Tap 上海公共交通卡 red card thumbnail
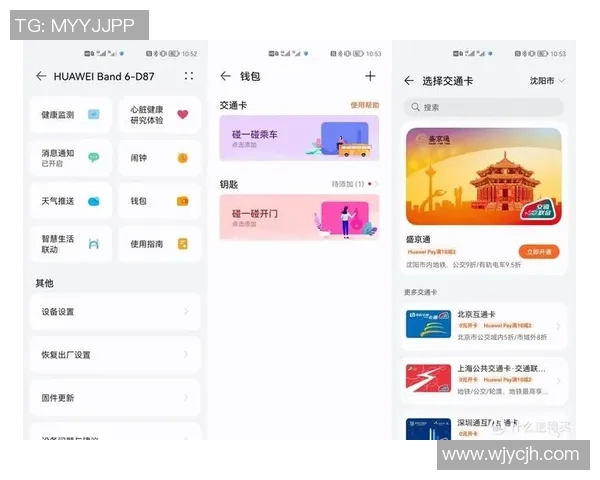Screen dimensions: 600x480 point(428,378)
